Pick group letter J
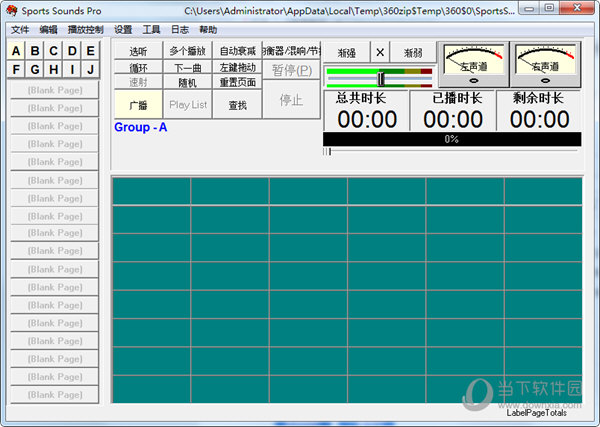 tap(90, 69)
